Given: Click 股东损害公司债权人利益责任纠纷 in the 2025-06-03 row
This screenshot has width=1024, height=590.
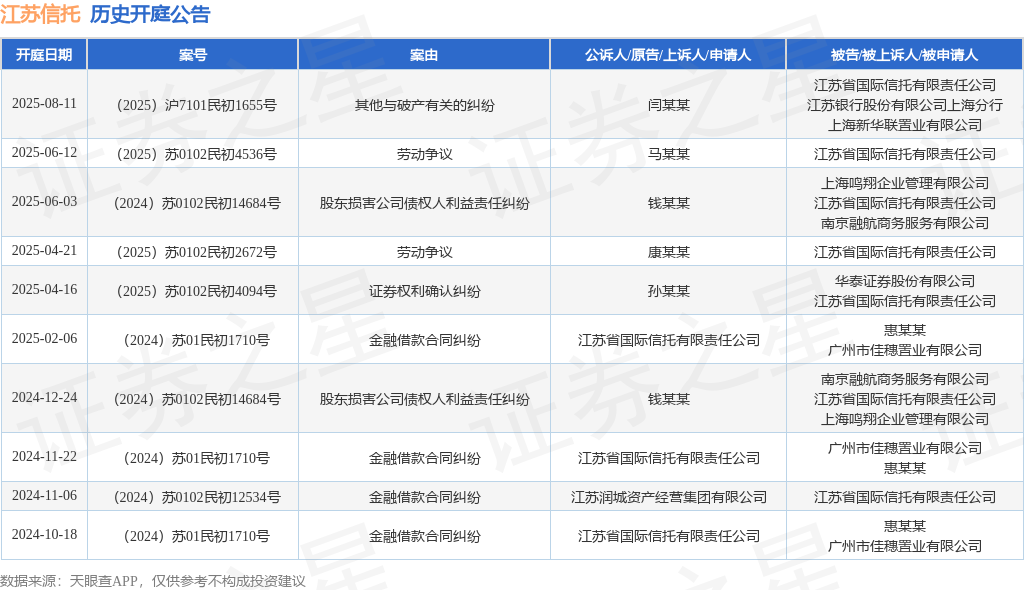Looking at the screenshot, I should [x=424, y=203].
